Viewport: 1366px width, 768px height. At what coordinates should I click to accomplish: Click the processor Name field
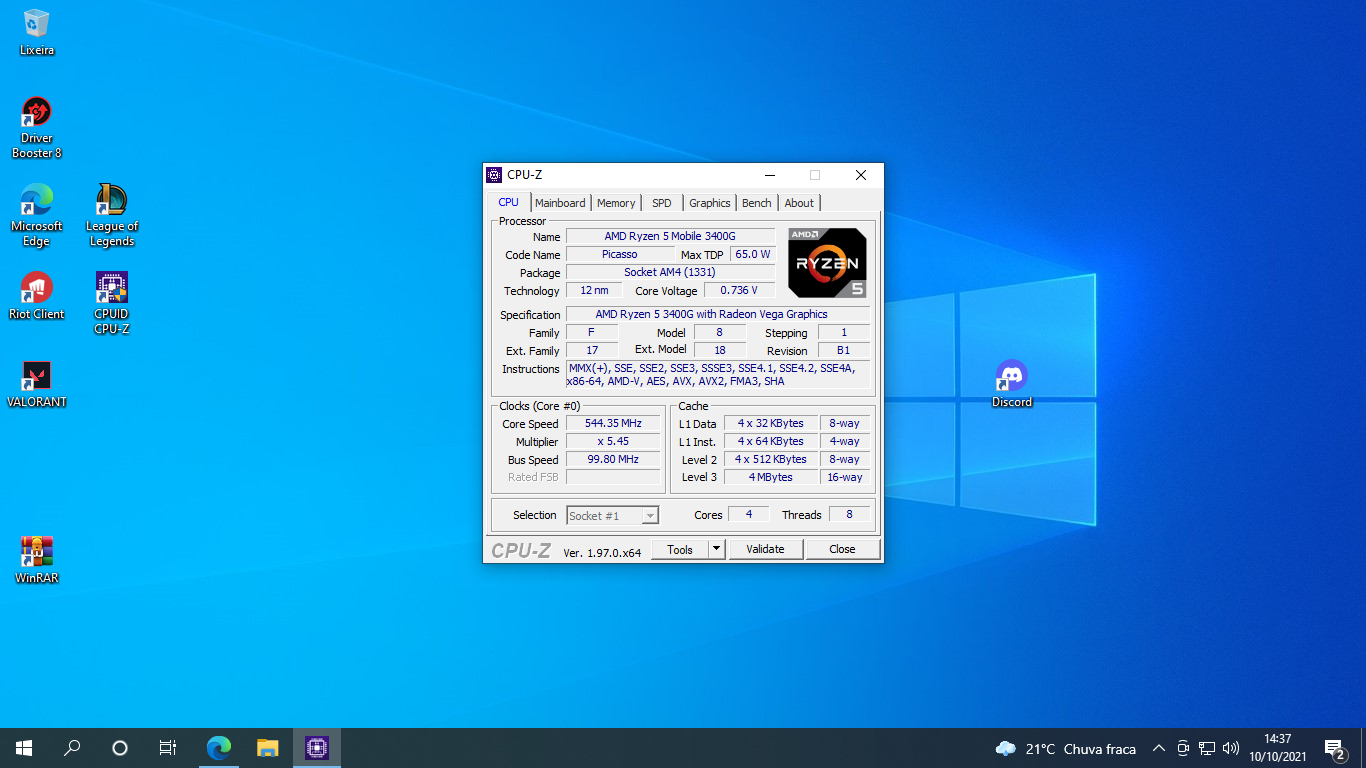670,236
